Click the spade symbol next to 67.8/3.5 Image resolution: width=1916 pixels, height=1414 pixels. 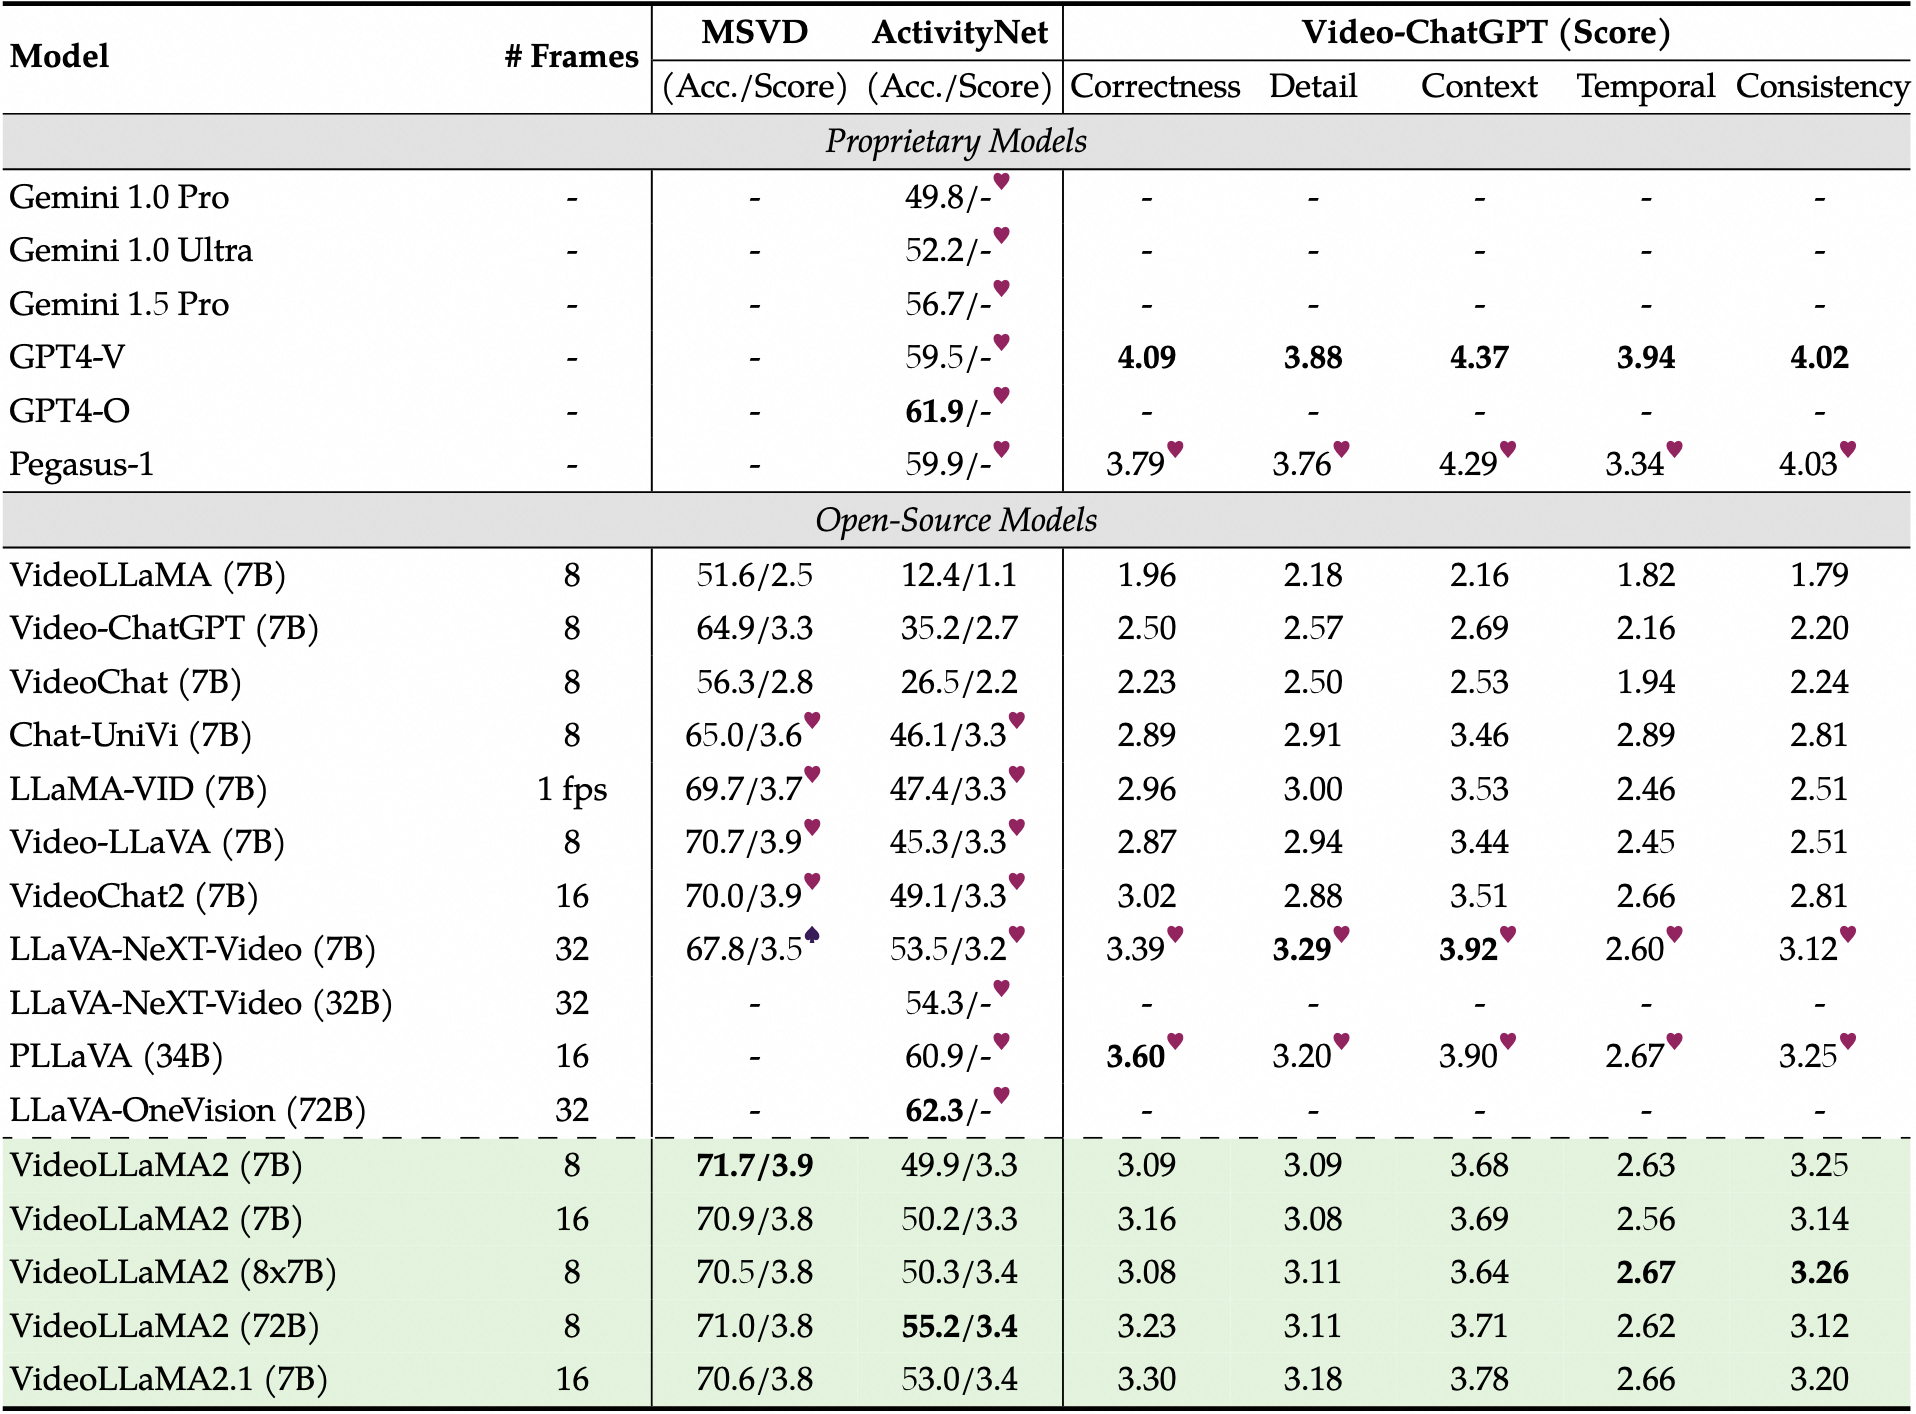812,934
